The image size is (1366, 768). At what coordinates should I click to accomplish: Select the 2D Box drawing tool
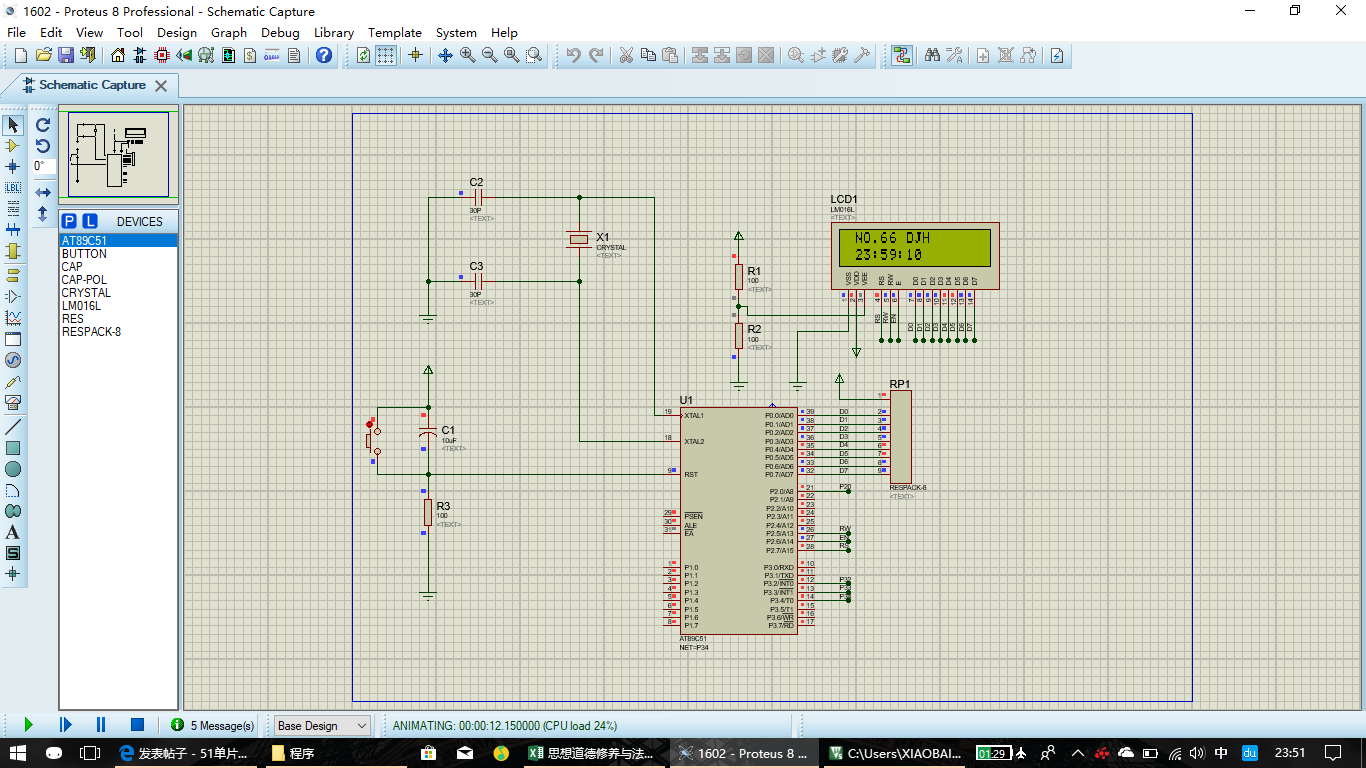(13, 448)
